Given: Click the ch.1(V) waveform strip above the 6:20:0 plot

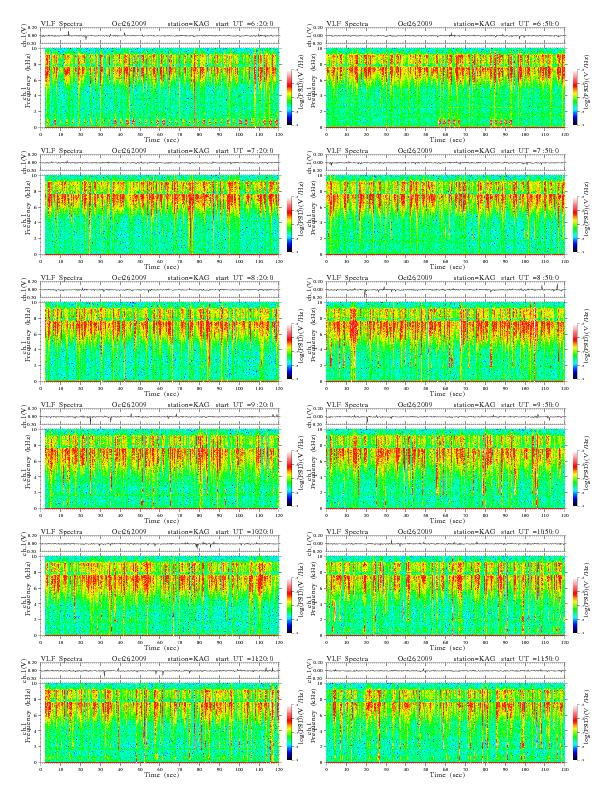Looking at the screenshot, I should pyautogui.click(x=160, y=36).
